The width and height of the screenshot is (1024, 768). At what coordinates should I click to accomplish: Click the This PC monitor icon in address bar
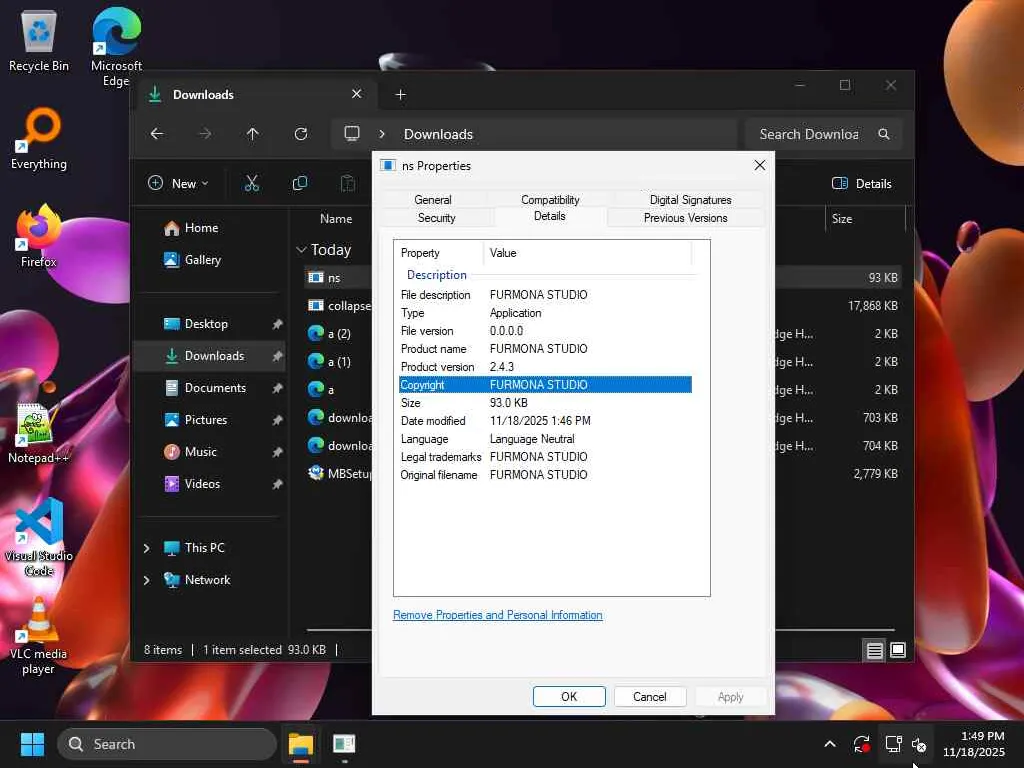pyautogui.click(x=352, y=134)
